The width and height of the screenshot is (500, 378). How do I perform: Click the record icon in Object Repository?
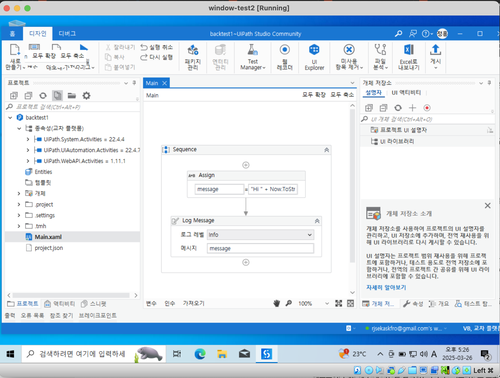427,108
